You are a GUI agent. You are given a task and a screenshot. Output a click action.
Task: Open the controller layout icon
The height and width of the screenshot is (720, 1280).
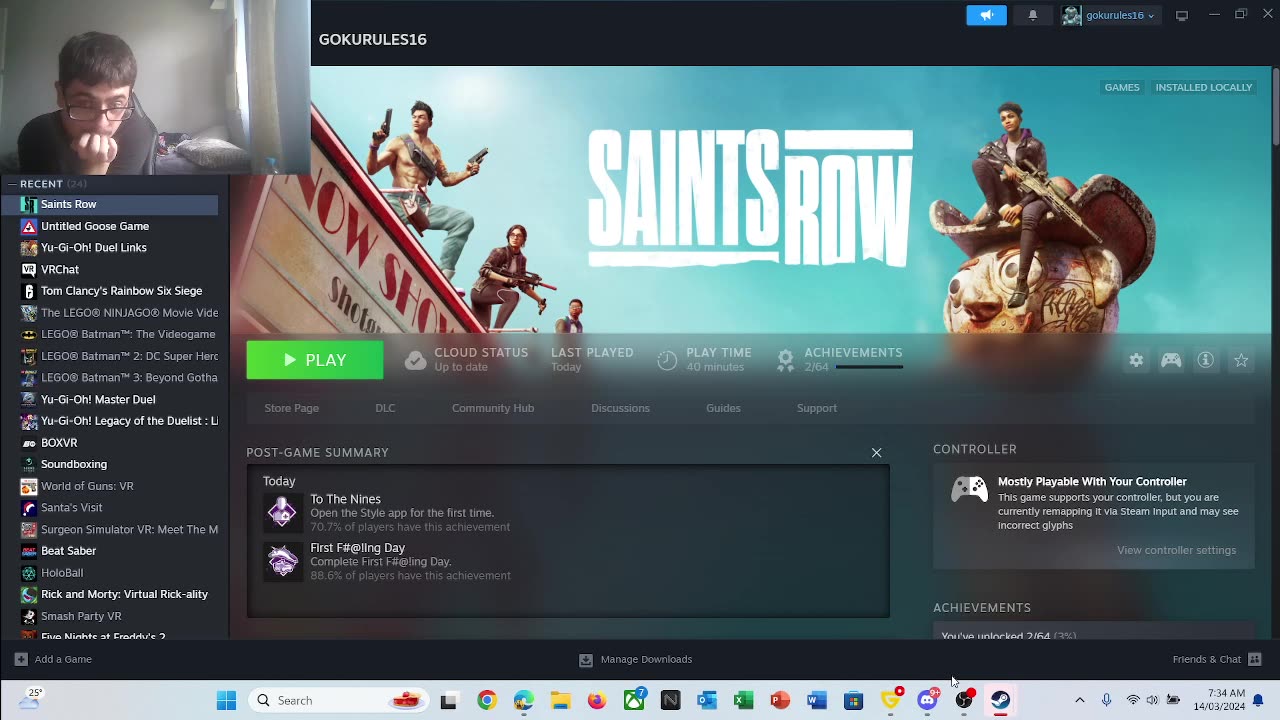pos(1171,360)
